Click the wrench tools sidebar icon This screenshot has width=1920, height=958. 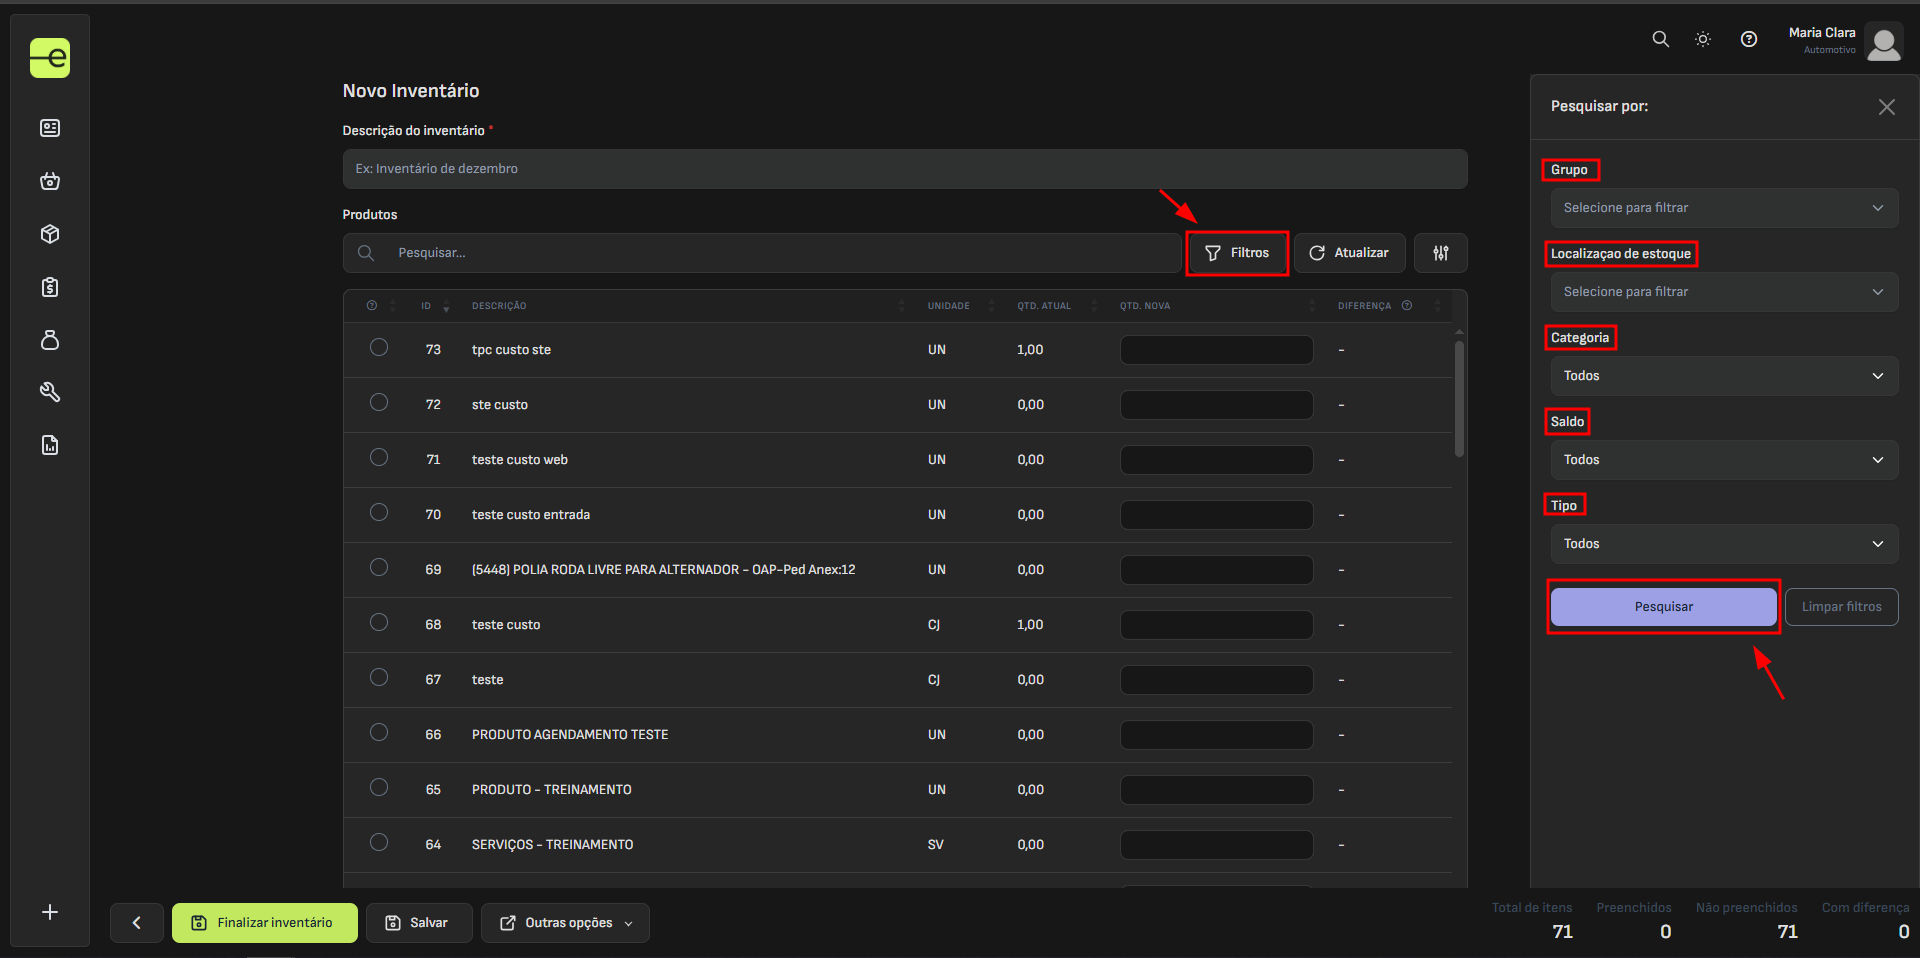(50, 392)
